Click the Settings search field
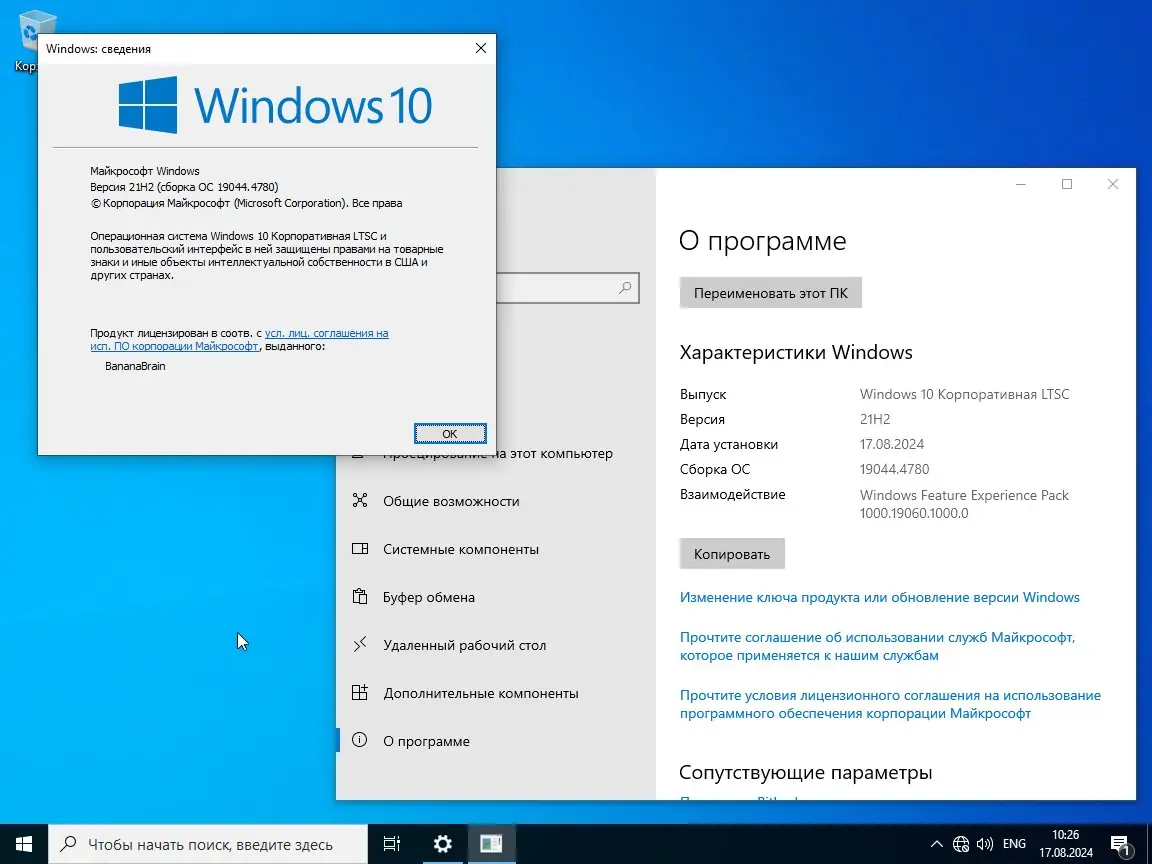 [567, 288]
